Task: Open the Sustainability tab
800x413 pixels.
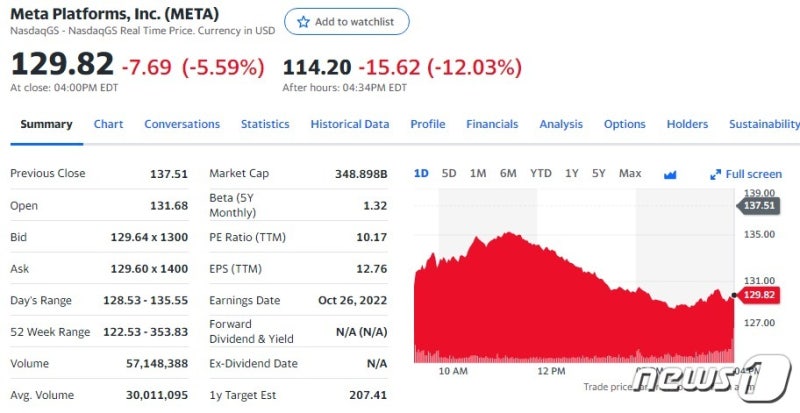Action: [x=764, y=124]
